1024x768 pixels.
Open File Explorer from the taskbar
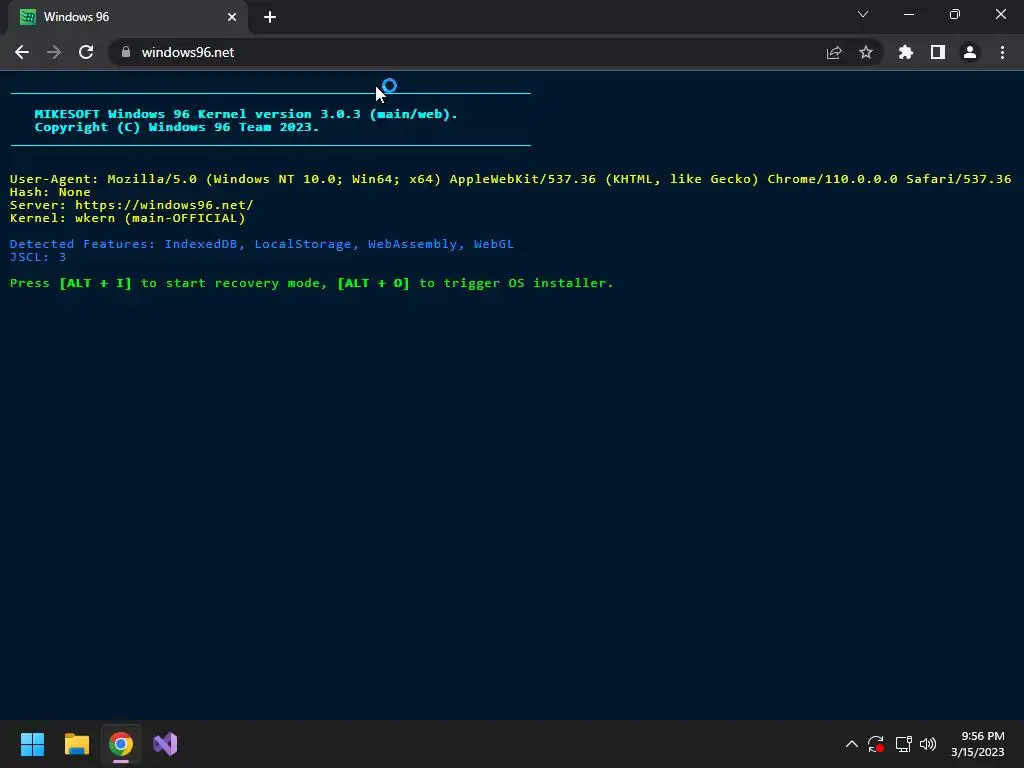[76, 744]
